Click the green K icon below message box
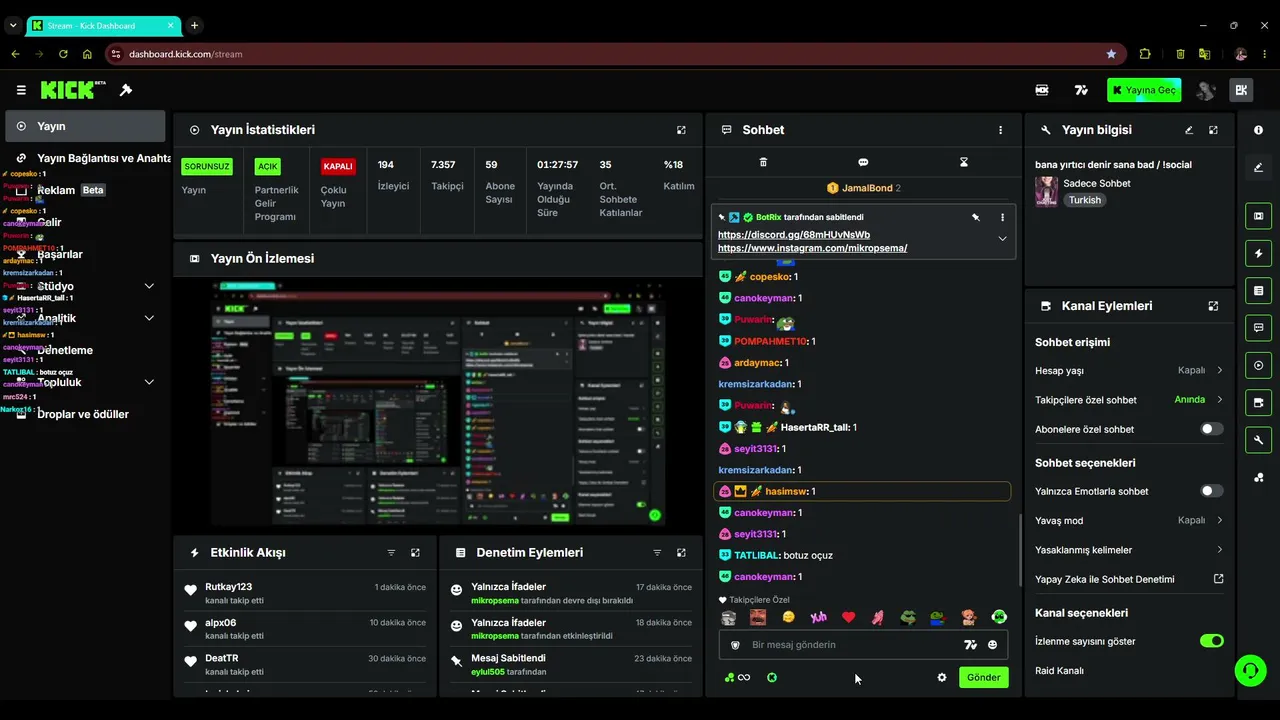Screen dimensions: 1280x720 click(x=772, y=677)
